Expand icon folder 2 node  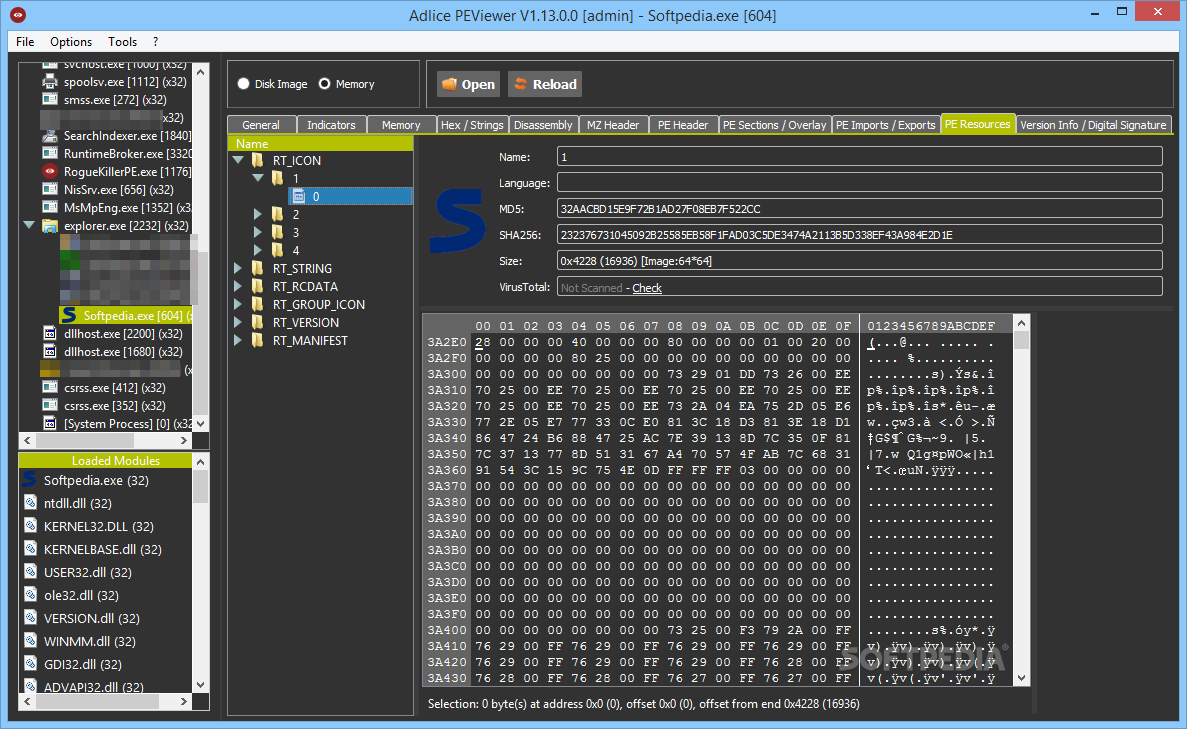[258, 214]
